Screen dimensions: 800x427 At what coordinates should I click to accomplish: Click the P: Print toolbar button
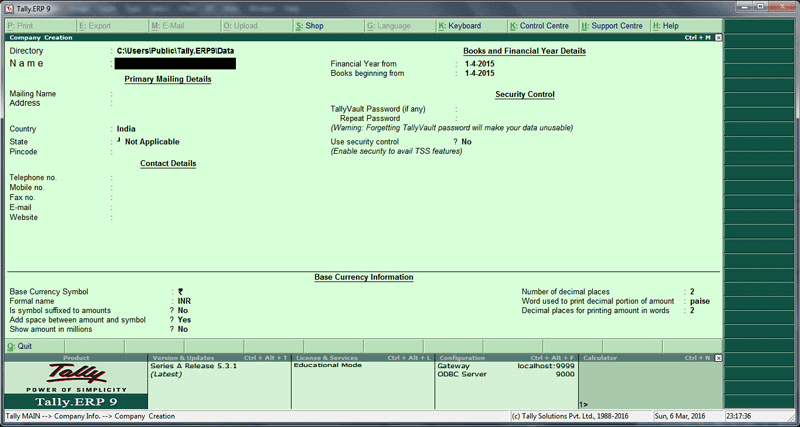(x=41, y=26)
